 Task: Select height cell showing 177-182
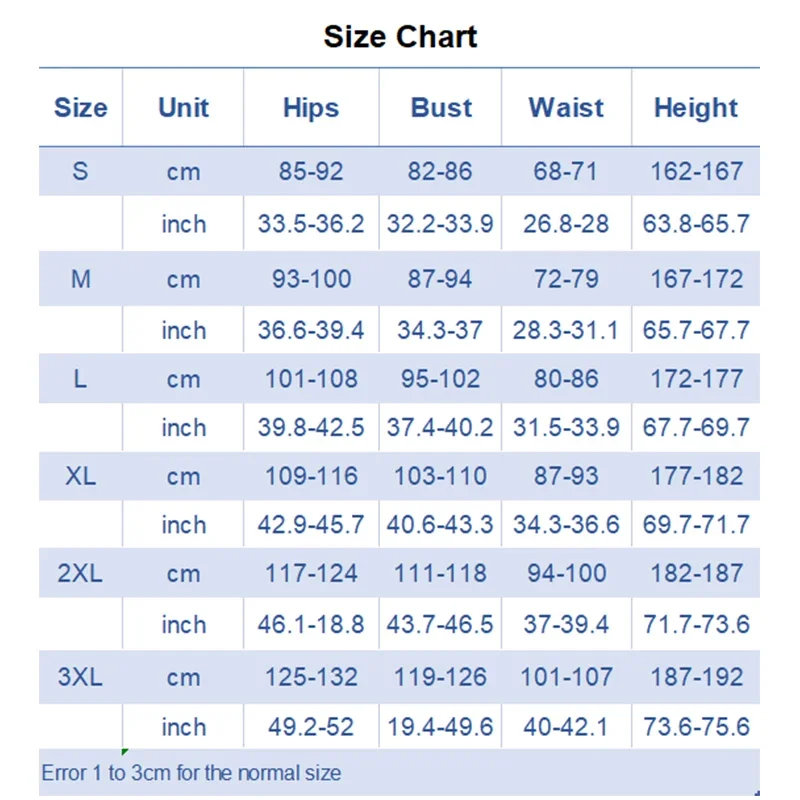tap(696, 476)
